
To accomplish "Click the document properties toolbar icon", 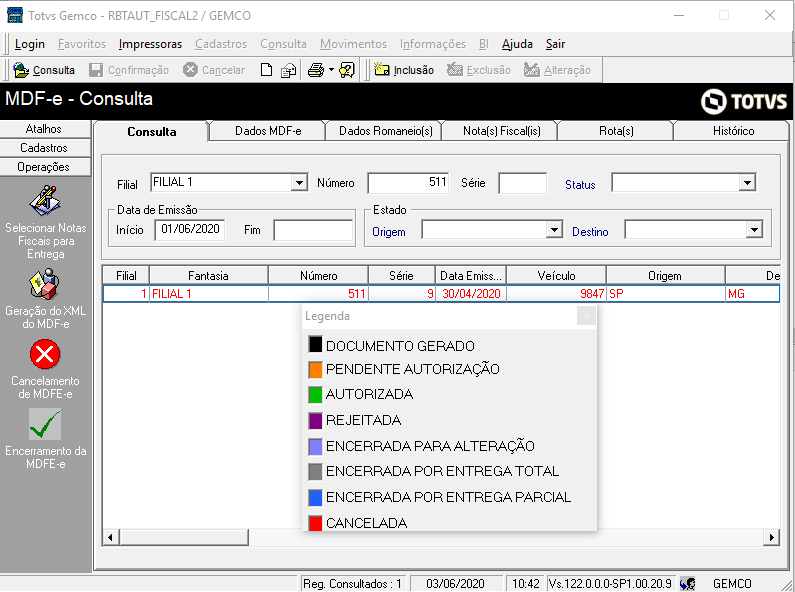I will click(288, 70).
